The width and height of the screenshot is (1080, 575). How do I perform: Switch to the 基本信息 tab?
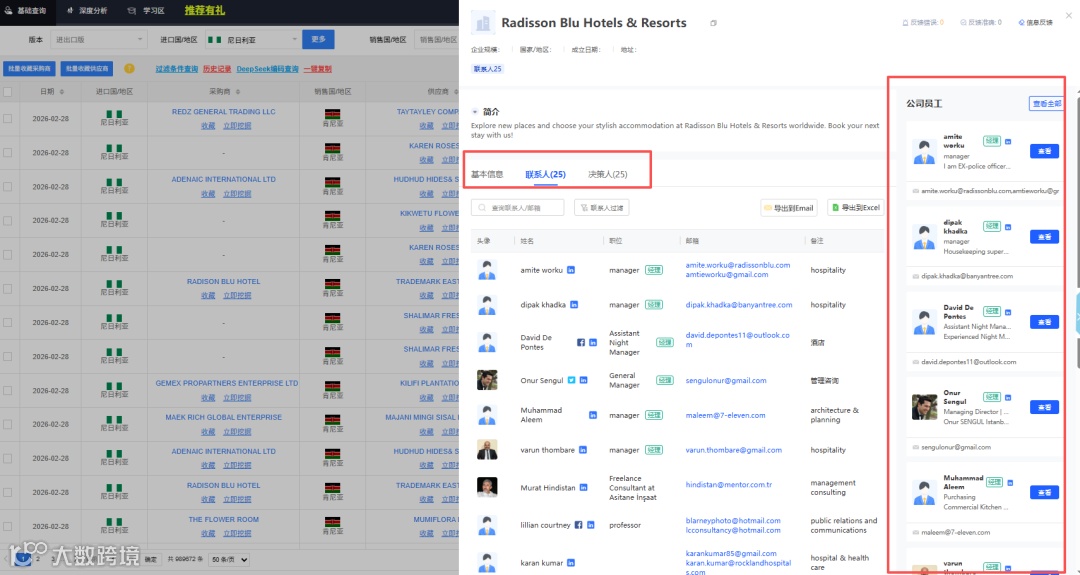pyautogui.click(x=487, y=174)
